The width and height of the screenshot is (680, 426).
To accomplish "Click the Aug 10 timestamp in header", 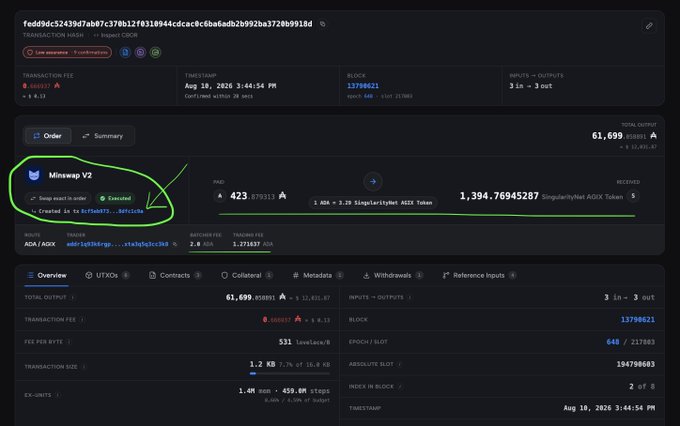I will (230, 86).
